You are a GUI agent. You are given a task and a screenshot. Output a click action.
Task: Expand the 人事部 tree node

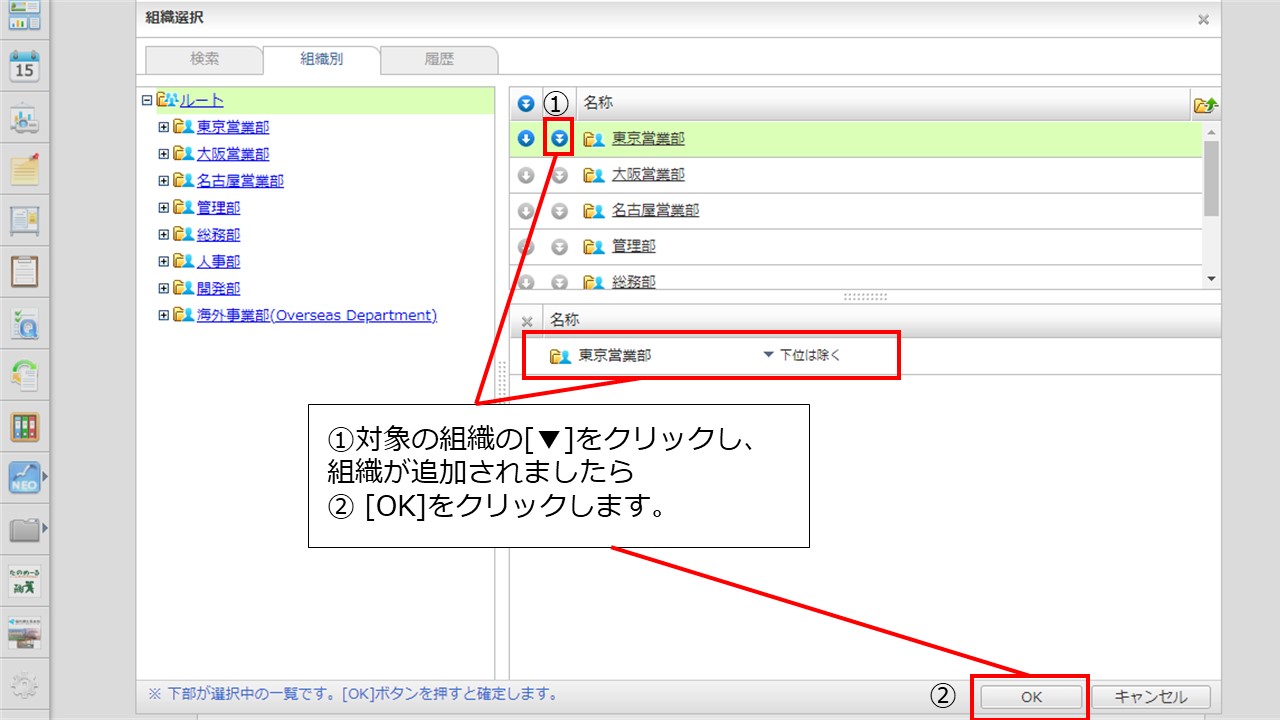(x=164, y=262)
